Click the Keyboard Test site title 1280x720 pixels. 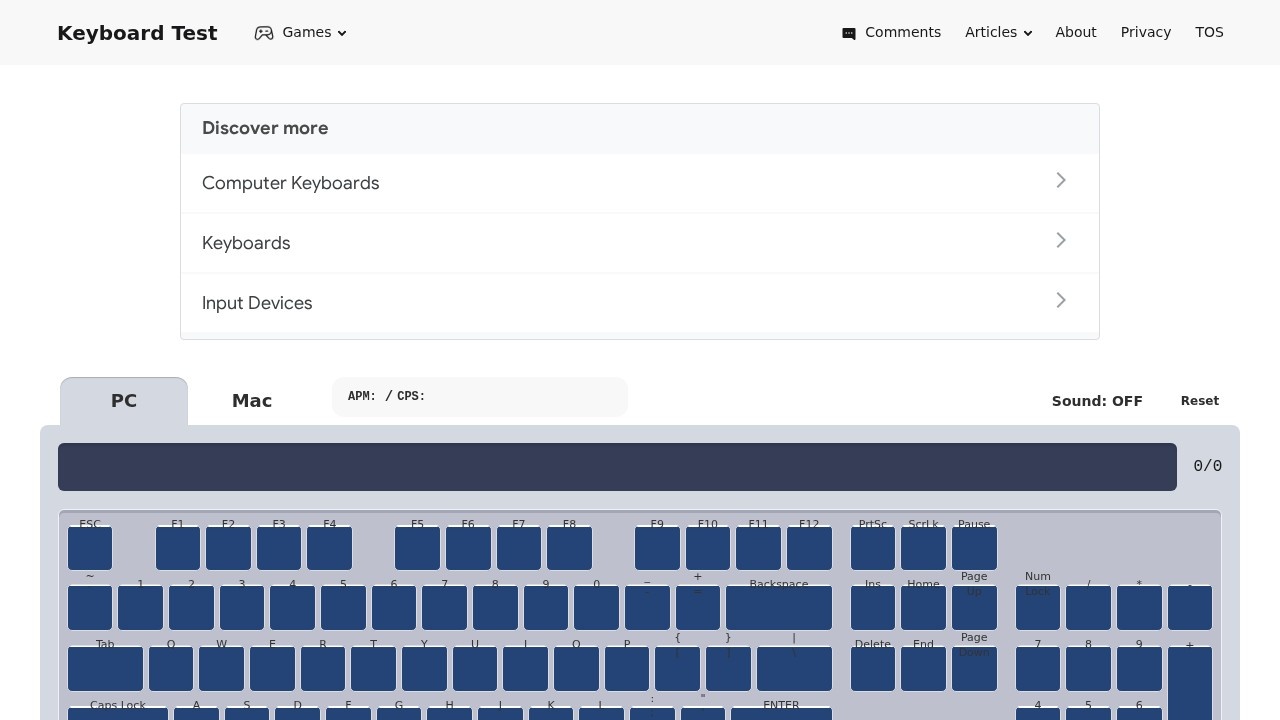click(137, 33)
